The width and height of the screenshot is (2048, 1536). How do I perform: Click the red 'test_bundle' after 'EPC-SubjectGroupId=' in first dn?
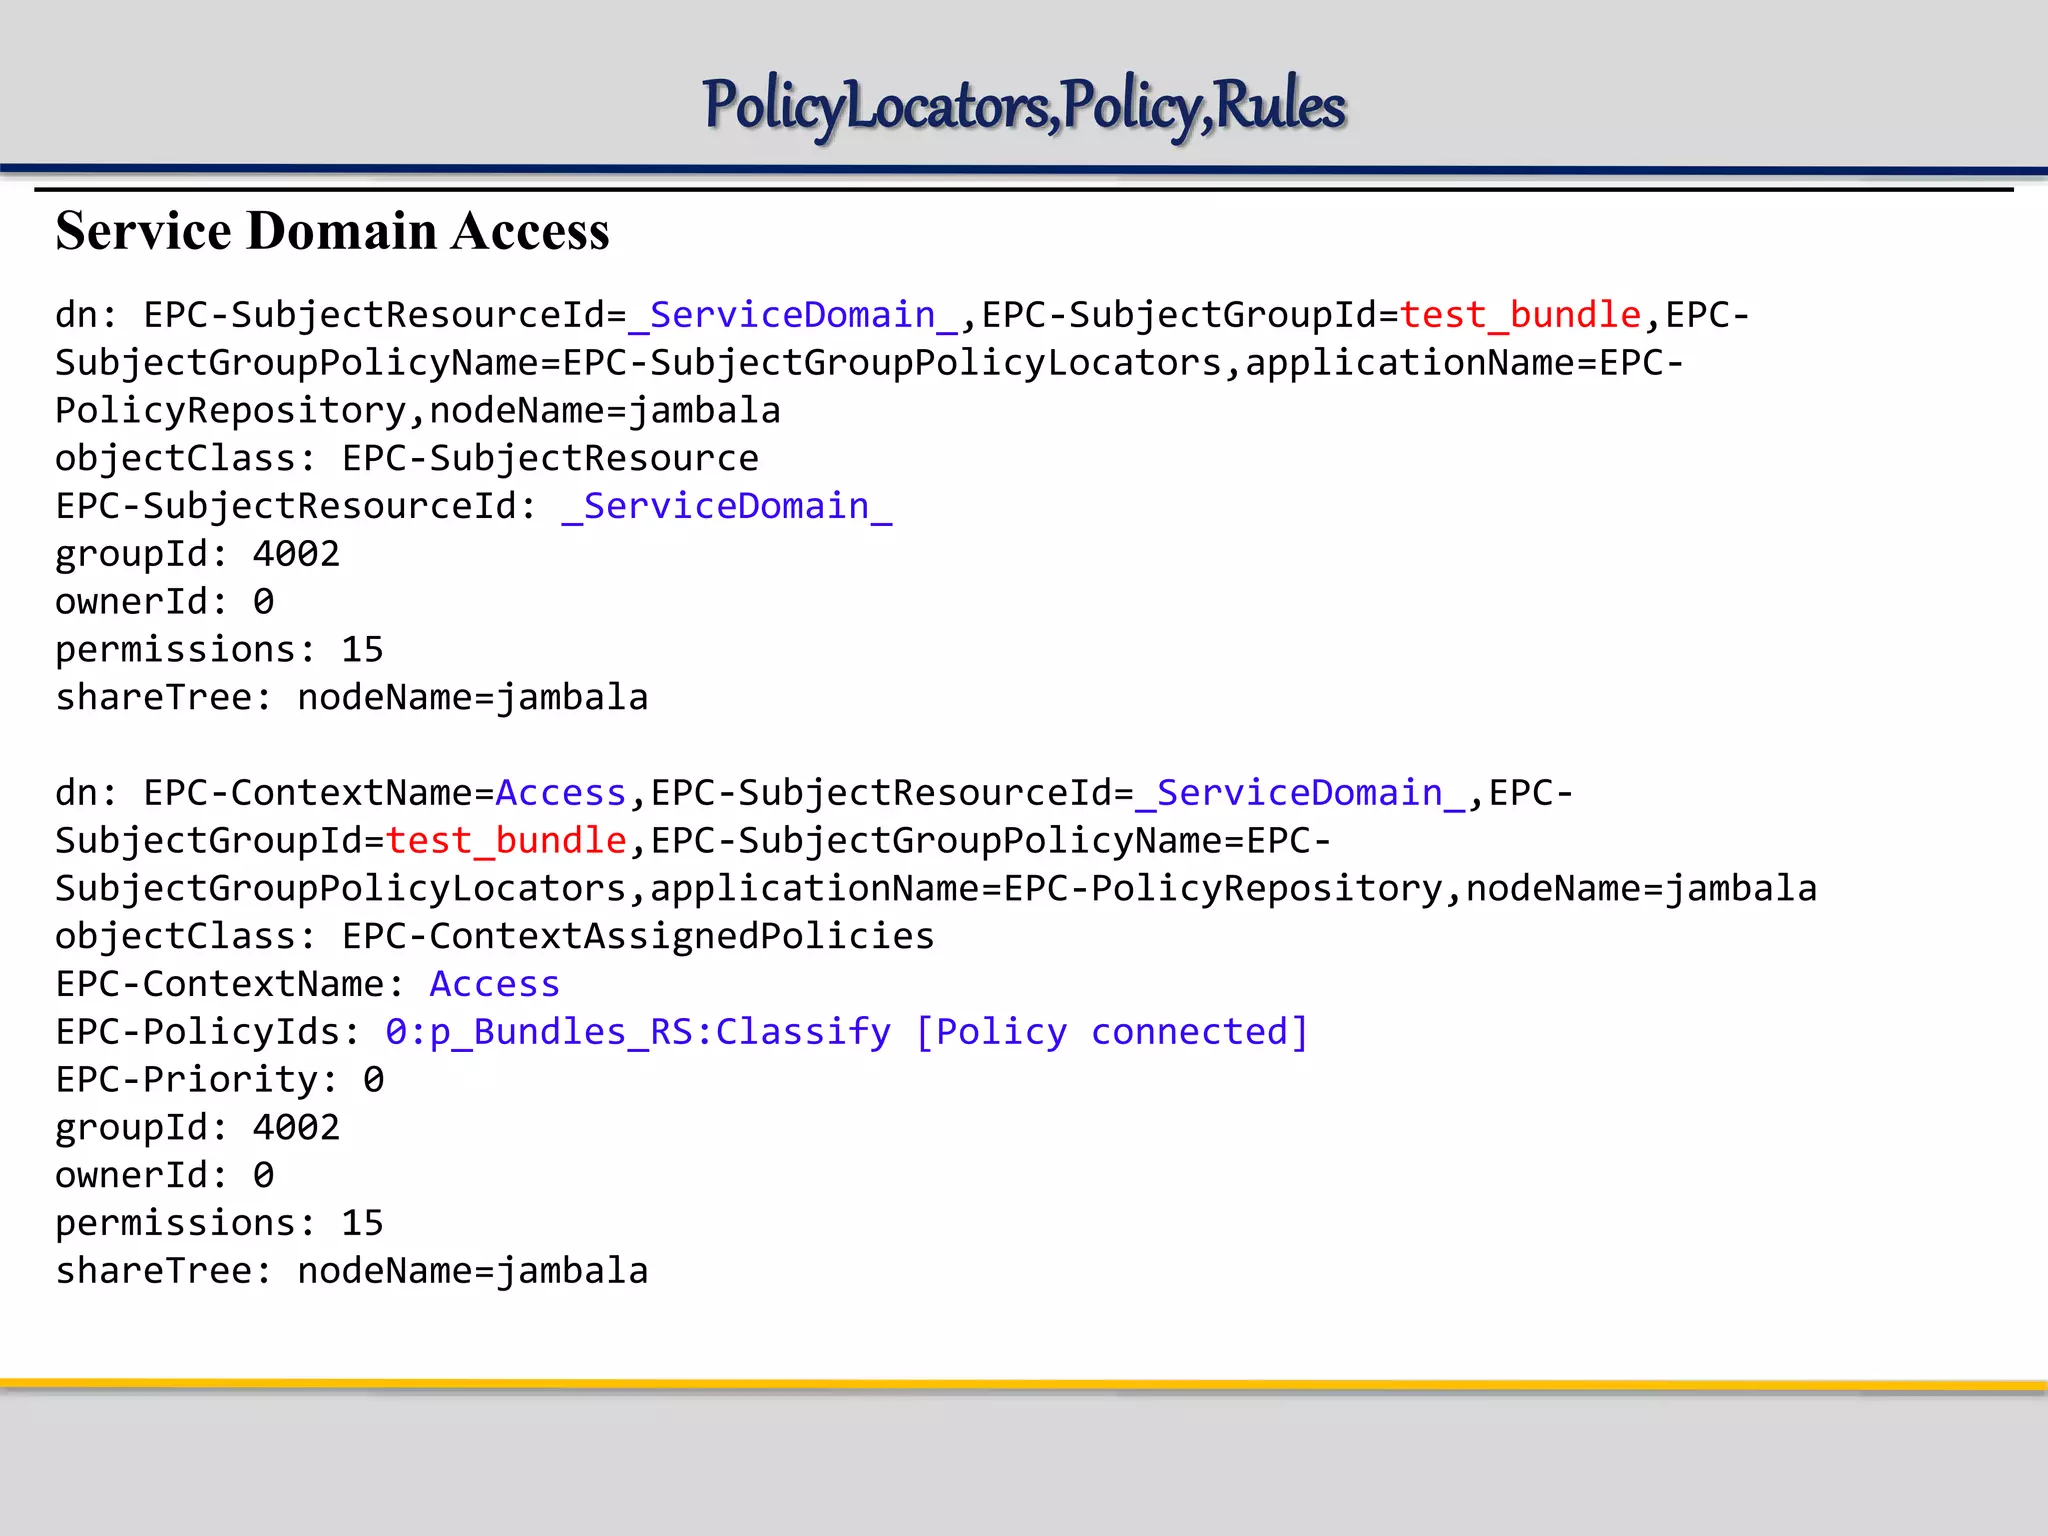[x=1520, y=316]
